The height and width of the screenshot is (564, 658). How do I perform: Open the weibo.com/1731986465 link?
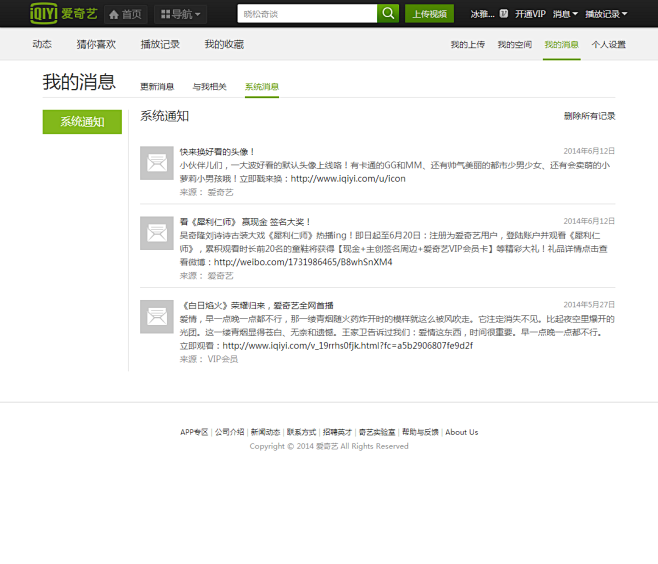click(x=303, y=262)
